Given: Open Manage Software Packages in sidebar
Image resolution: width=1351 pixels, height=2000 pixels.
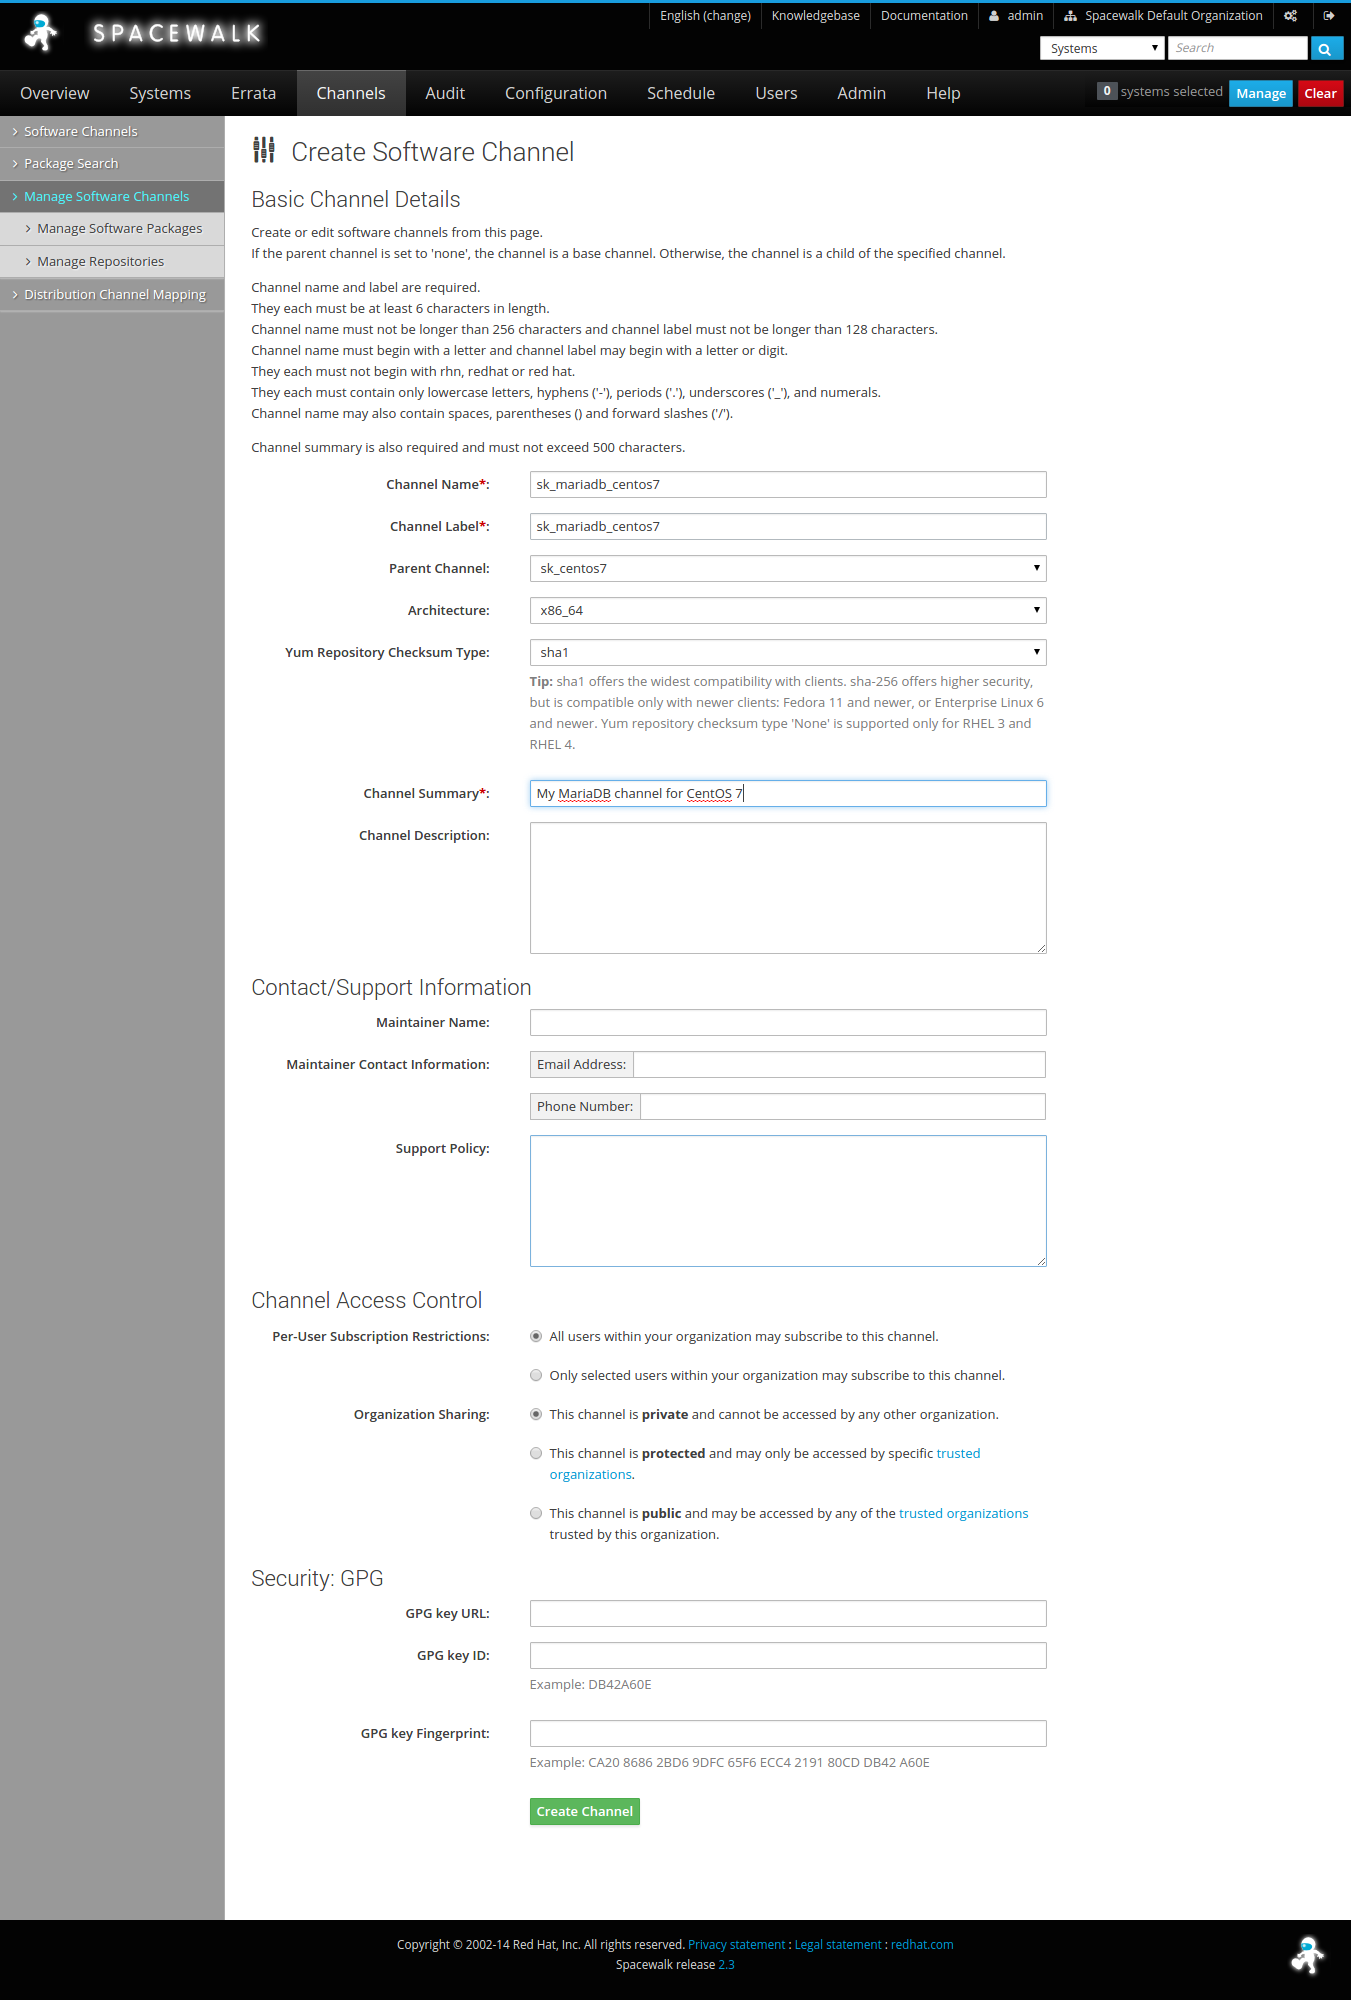Looking at the screenshot, I should click(112, 229).
